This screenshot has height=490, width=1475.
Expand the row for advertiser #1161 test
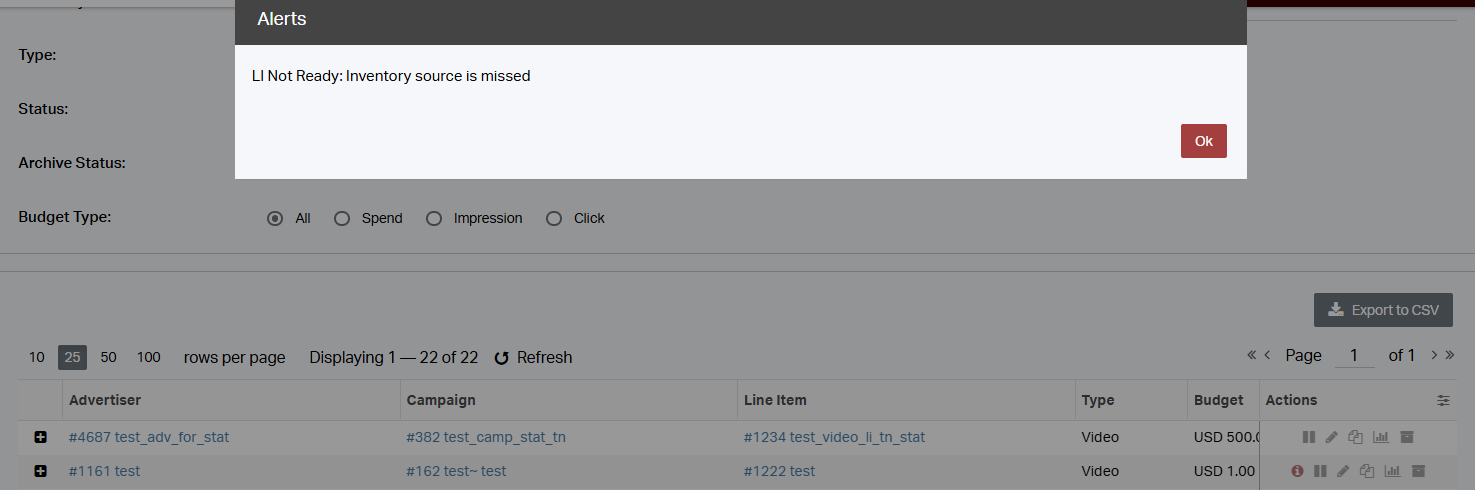(40, 471)
